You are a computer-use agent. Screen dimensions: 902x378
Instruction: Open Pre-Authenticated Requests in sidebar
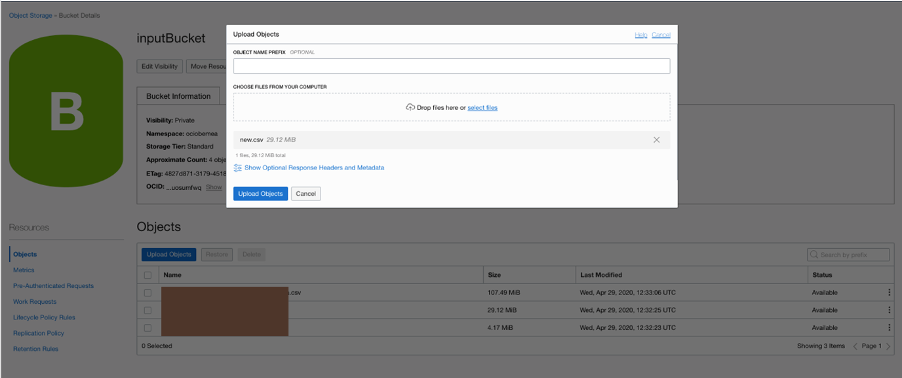point(53,286)
